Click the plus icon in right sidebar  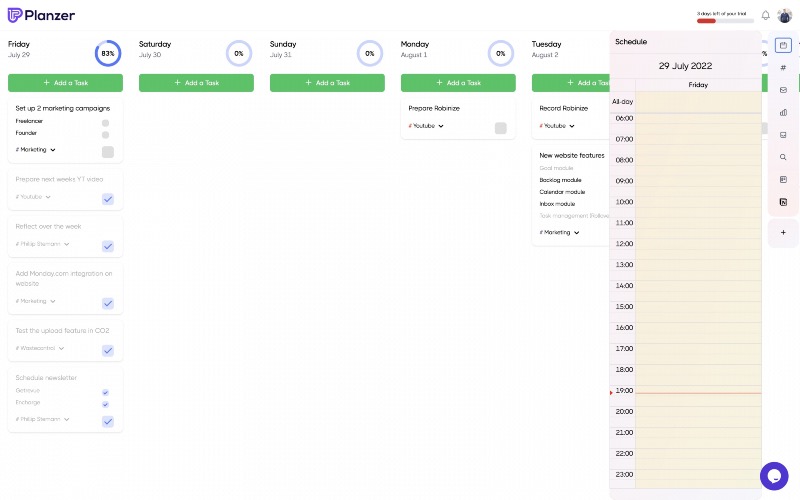(x=784, y=232)
